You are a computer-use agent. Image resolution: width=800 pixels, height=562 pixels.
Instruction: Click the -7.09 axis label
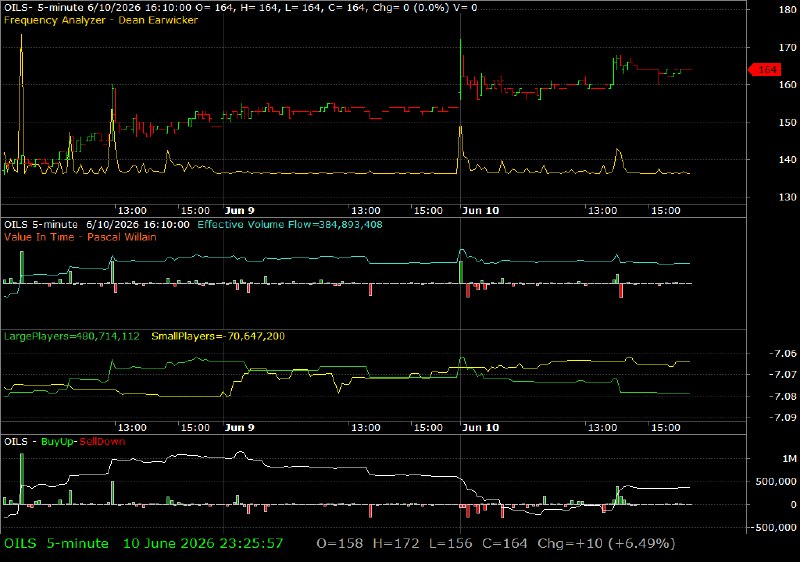783,417
